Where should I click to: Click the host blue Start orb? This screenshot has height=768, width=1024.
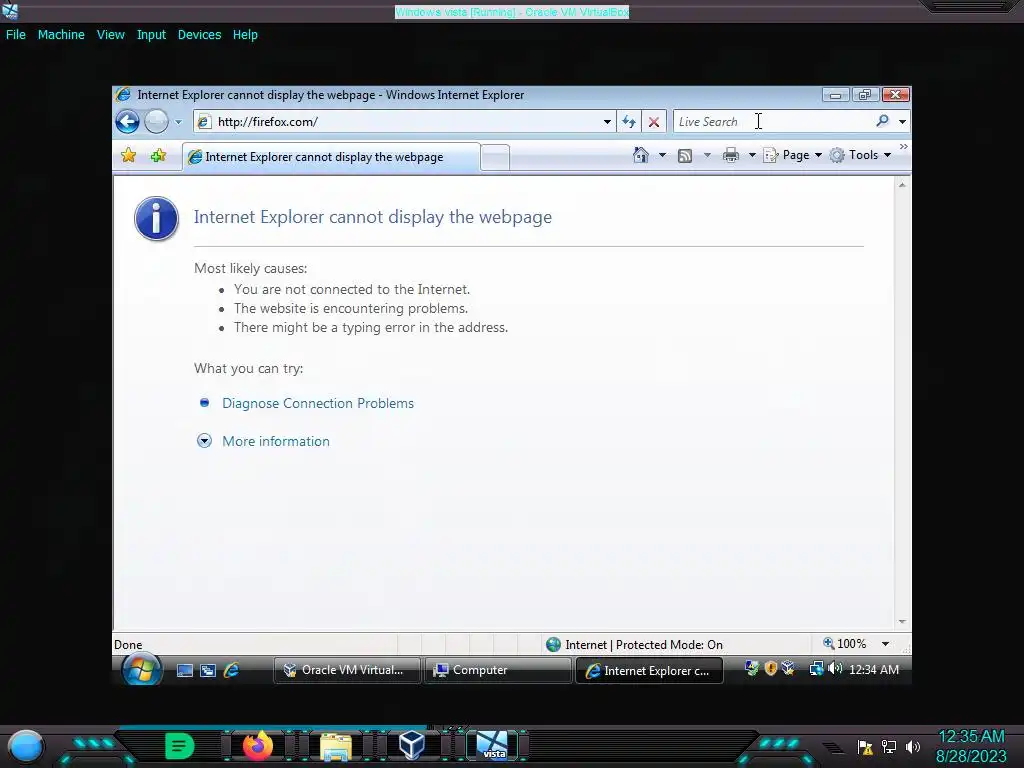(x=25, y=746)
